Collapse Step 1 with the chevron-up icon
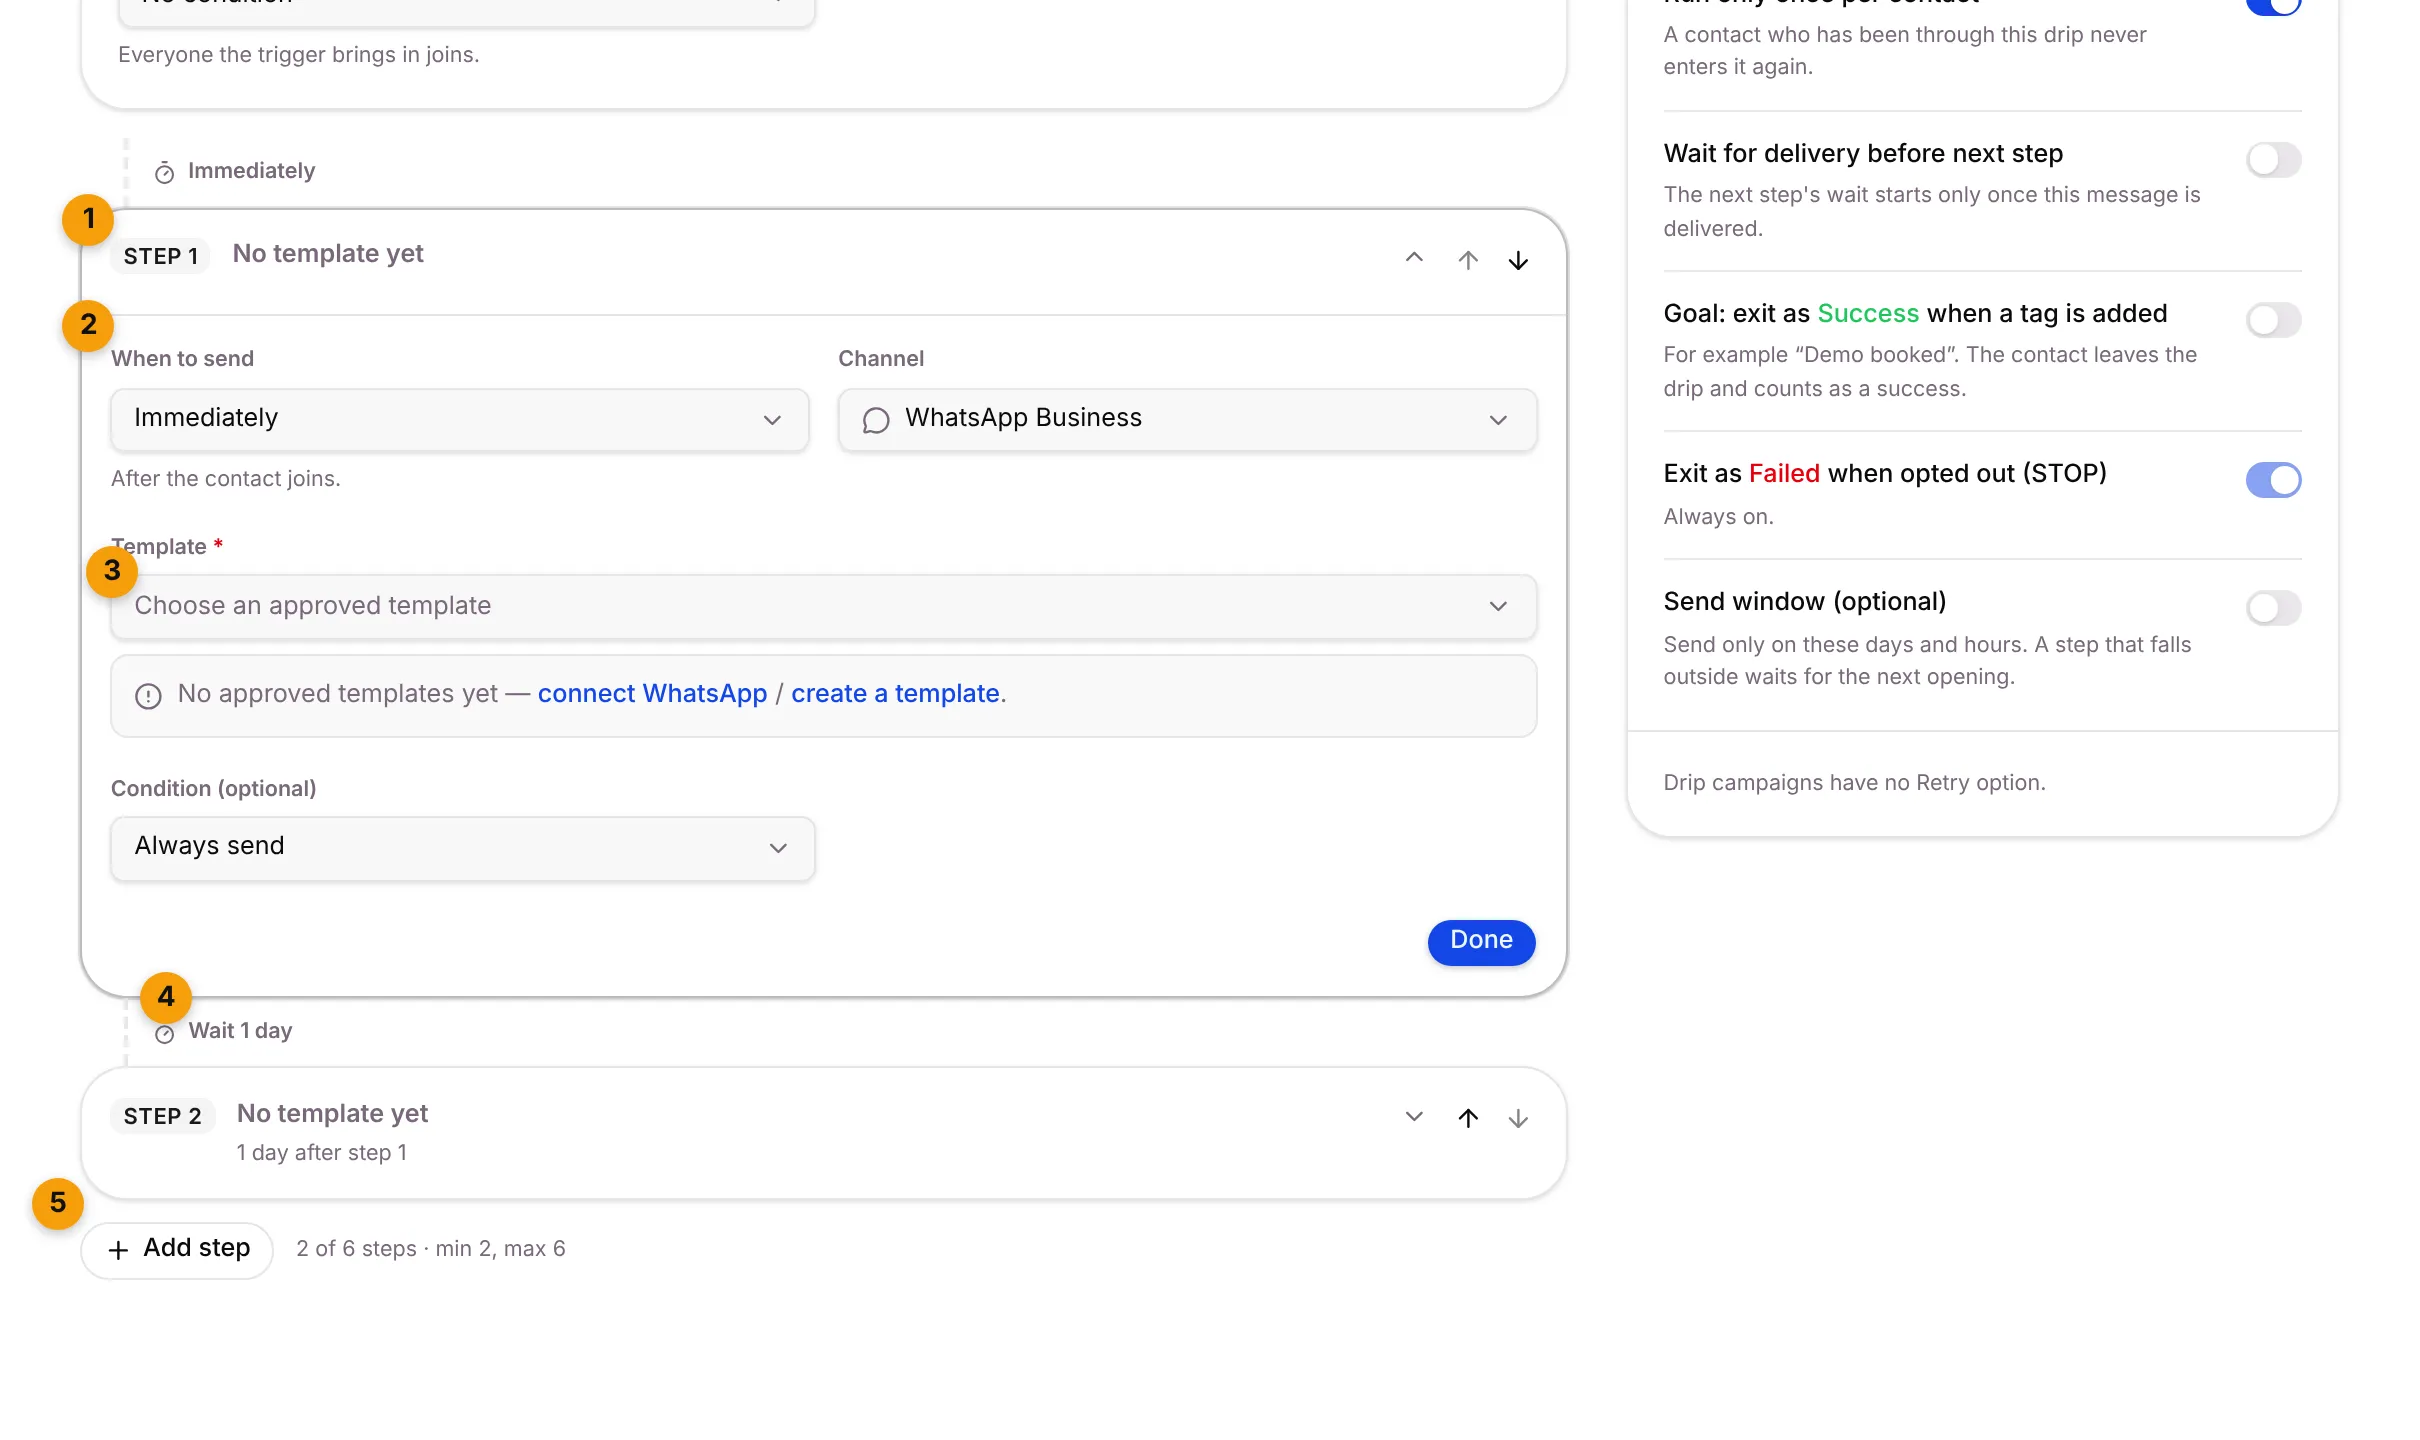 coord(1414,258)
